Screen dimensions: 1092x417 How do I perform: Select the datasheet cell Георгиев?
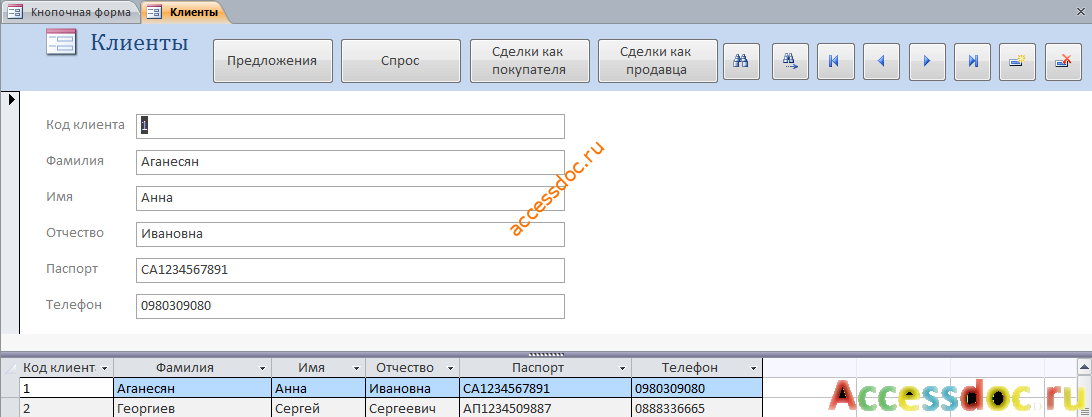(x=192, y=409)
